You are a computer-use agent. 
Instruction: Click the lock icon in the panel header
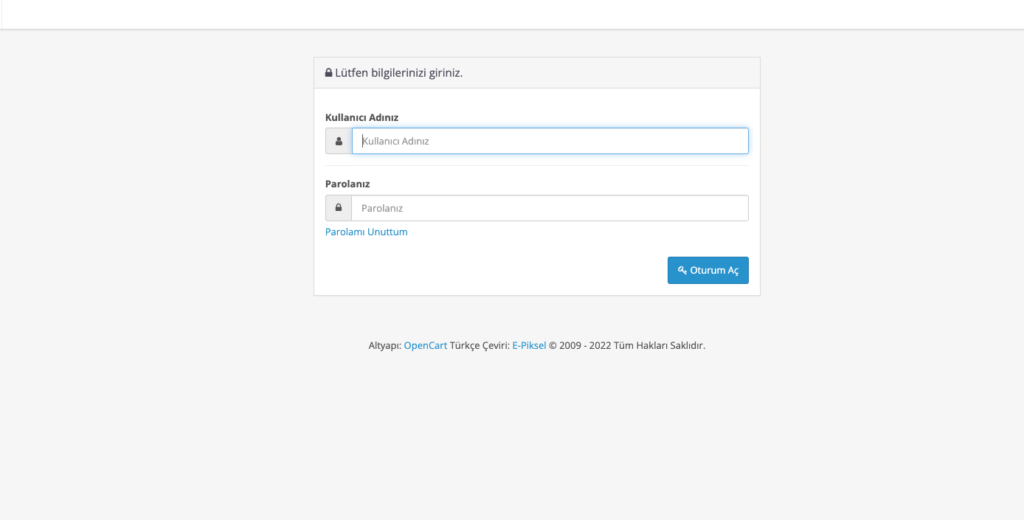coord(328,73)
